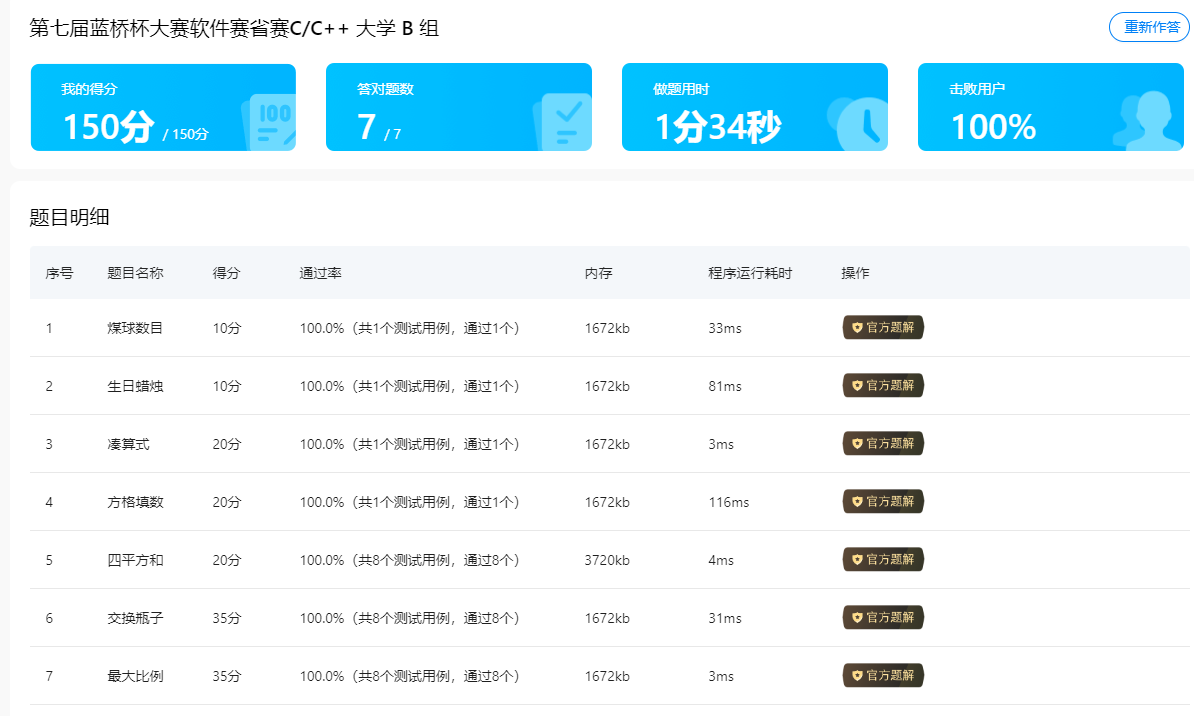Open 官方题解 for 交换瓶子
Viewport: 1194px width, 716px height.
[883, 617]
